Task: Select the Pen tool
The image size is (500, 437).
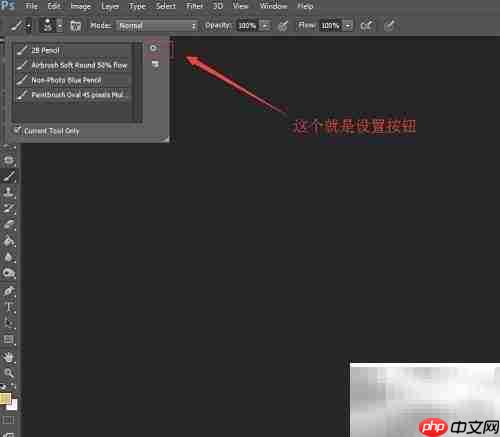Action: pos(9,291)
